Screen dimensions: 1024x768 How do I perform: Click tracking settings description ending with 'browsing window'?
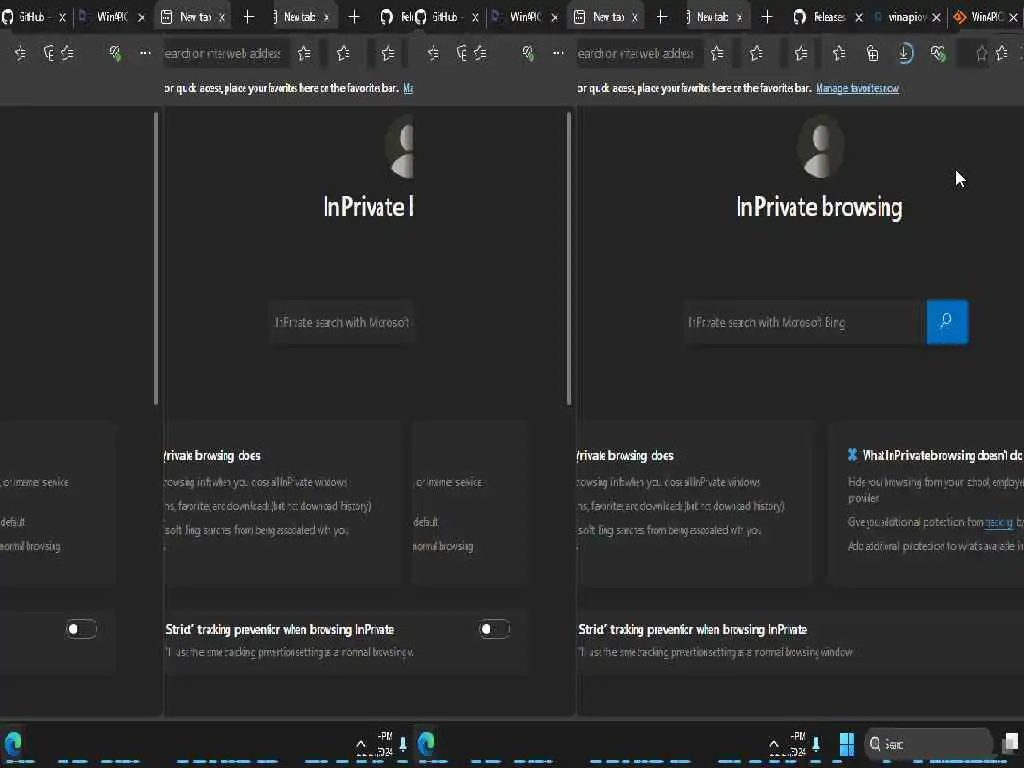715,652
